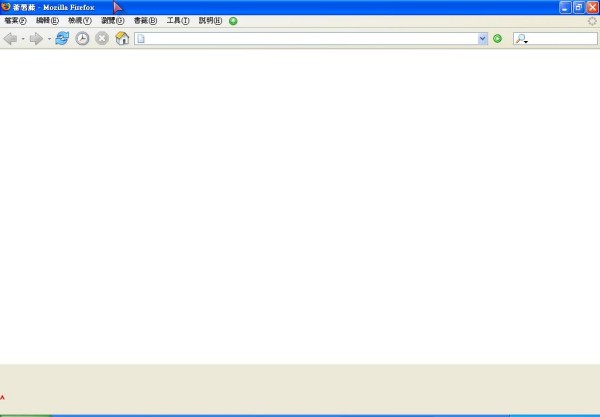Reload the page with the blue refresh icon

(62, 38)
